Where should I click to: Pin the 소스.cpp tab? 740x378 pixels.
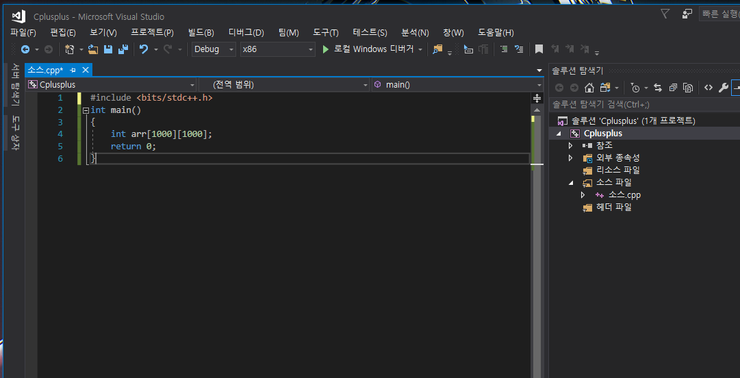[73, 70]
